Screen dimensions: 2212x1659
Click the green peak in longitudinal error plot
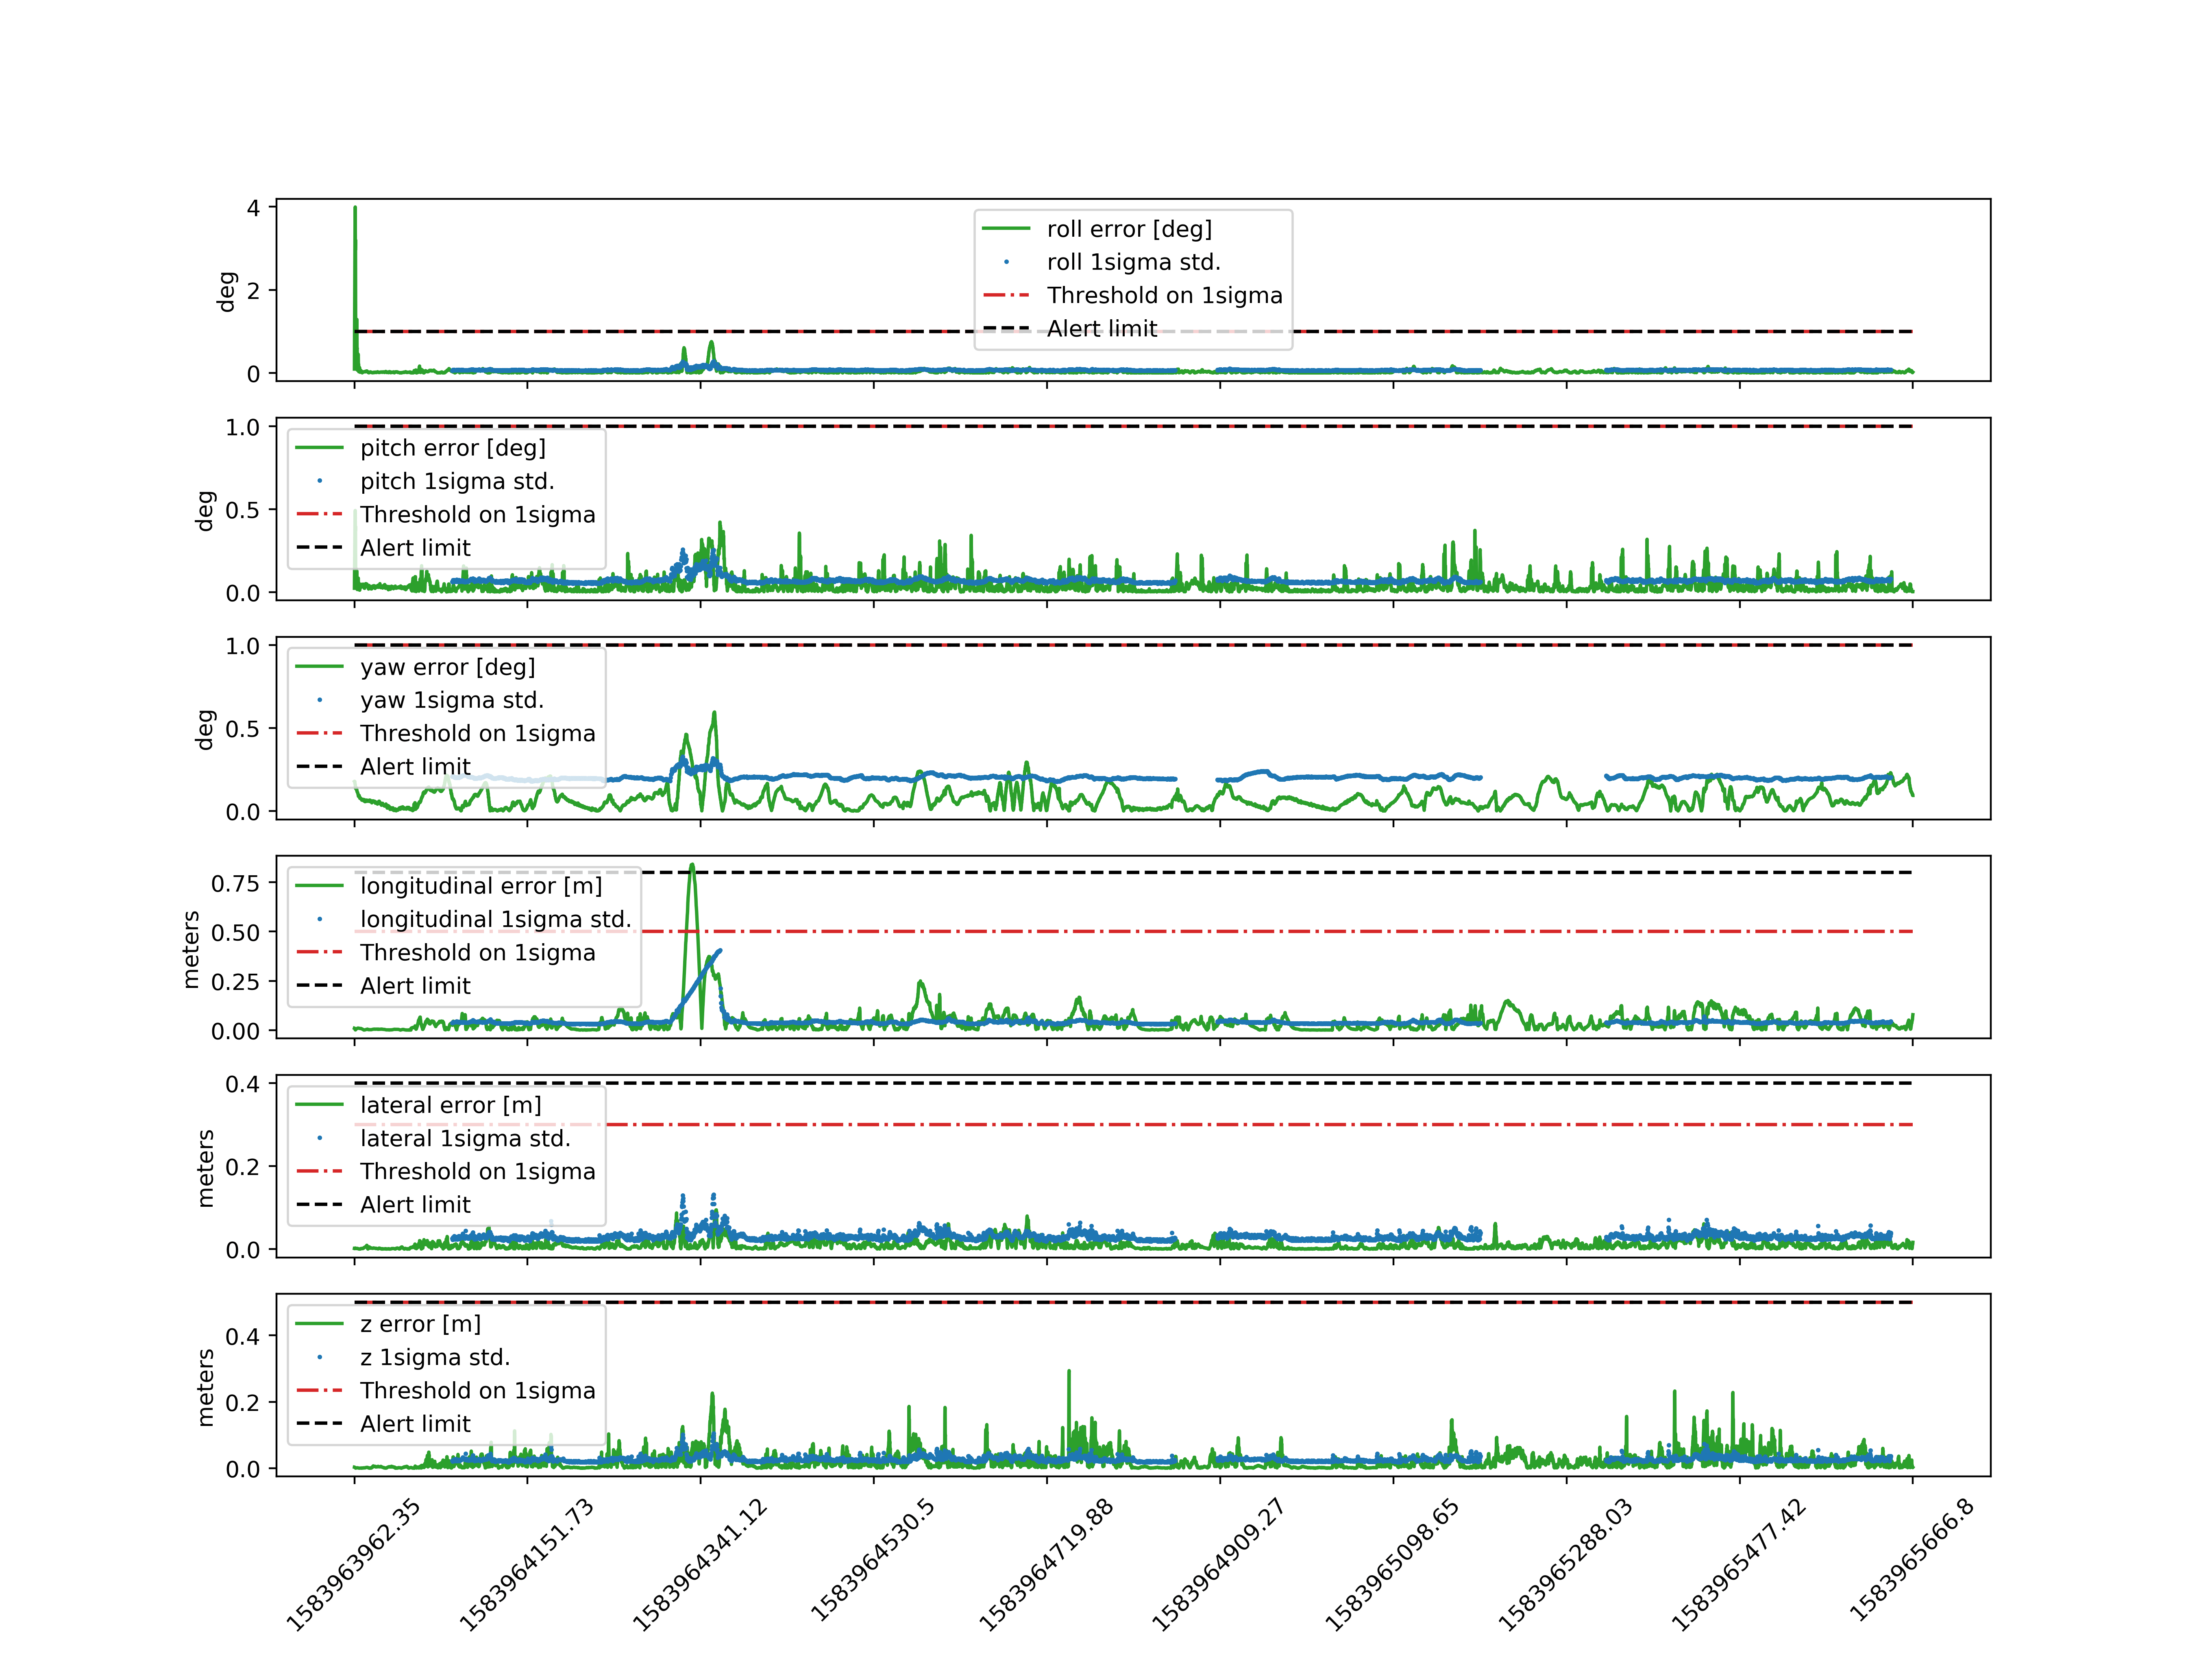(x=692, y=866)
